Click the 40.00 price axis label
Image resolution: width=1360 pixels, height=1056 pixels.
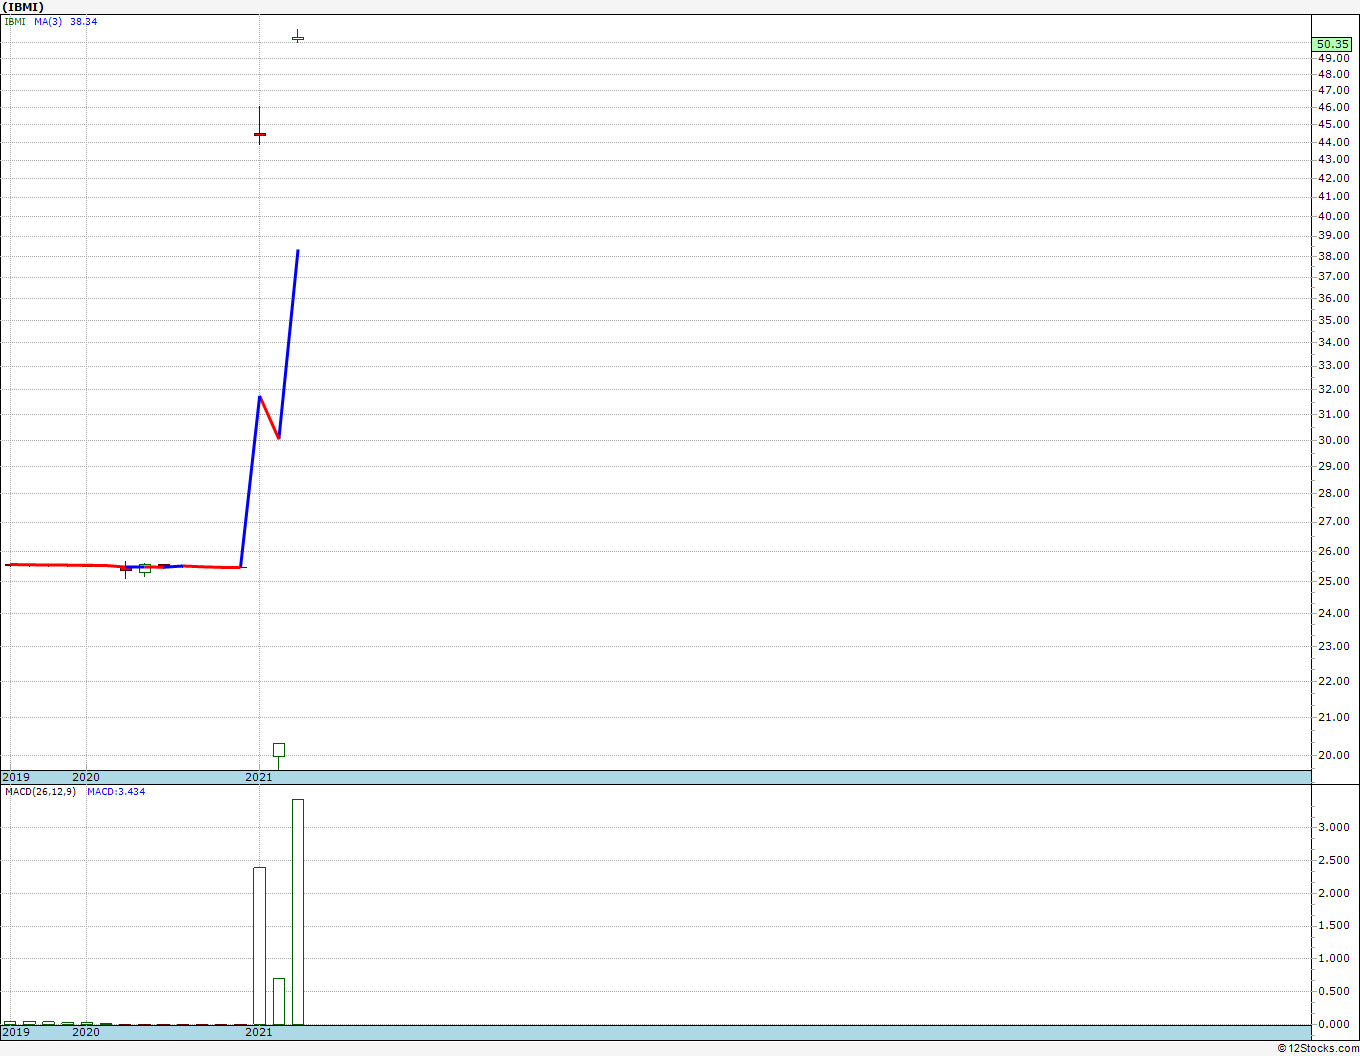pos(1333,216)
